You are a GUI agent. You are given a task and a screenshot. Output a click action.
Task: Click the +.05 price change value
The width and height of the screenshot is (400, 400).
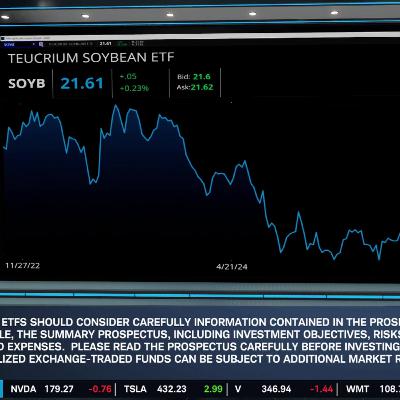[128, 76]
